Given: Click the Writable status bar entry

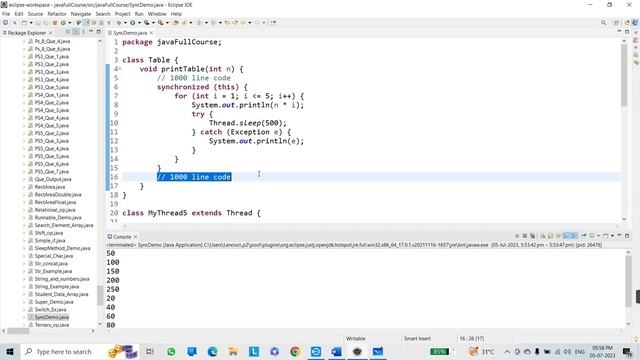Looking at the screenshot, I should coord(356,338).
